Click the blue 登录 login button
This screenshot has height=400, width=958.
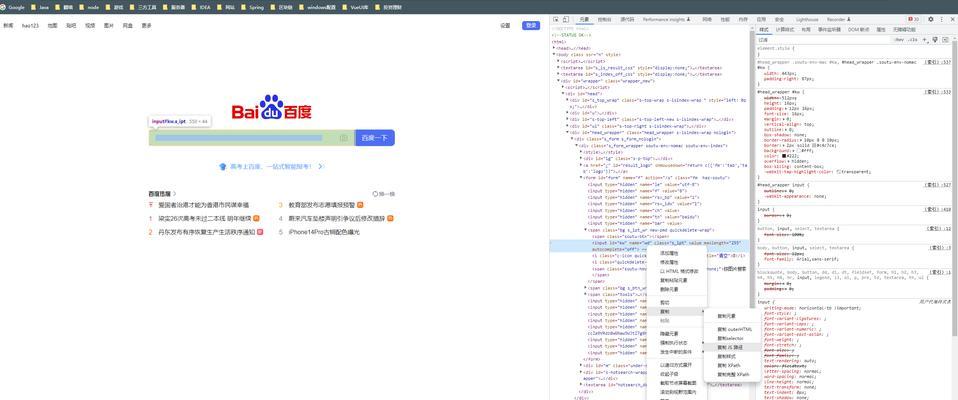[531, 26]
